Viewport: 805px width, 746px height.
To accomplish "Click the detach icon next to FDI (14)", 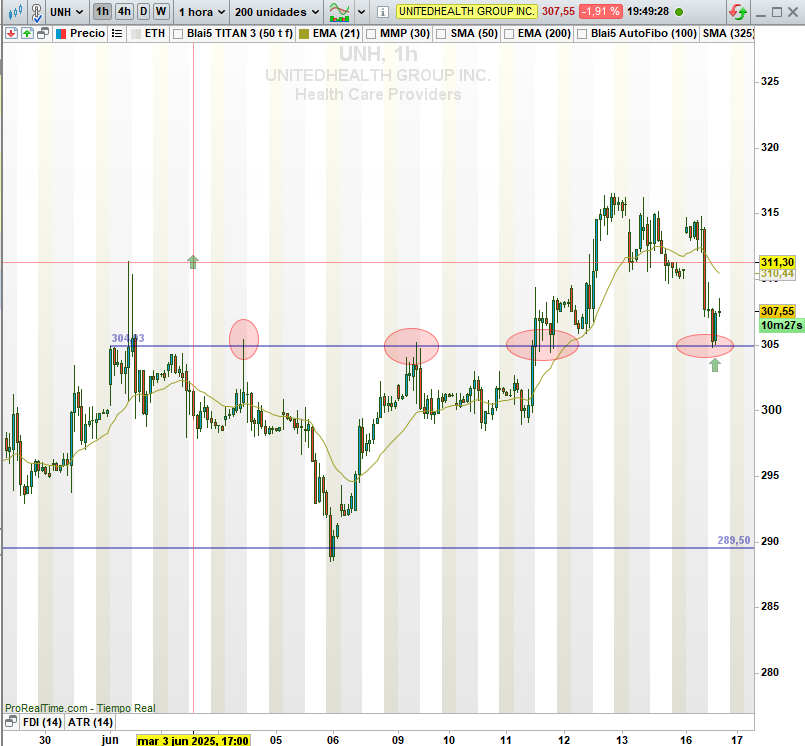I will pyautogui.click(x=11, y=722).
